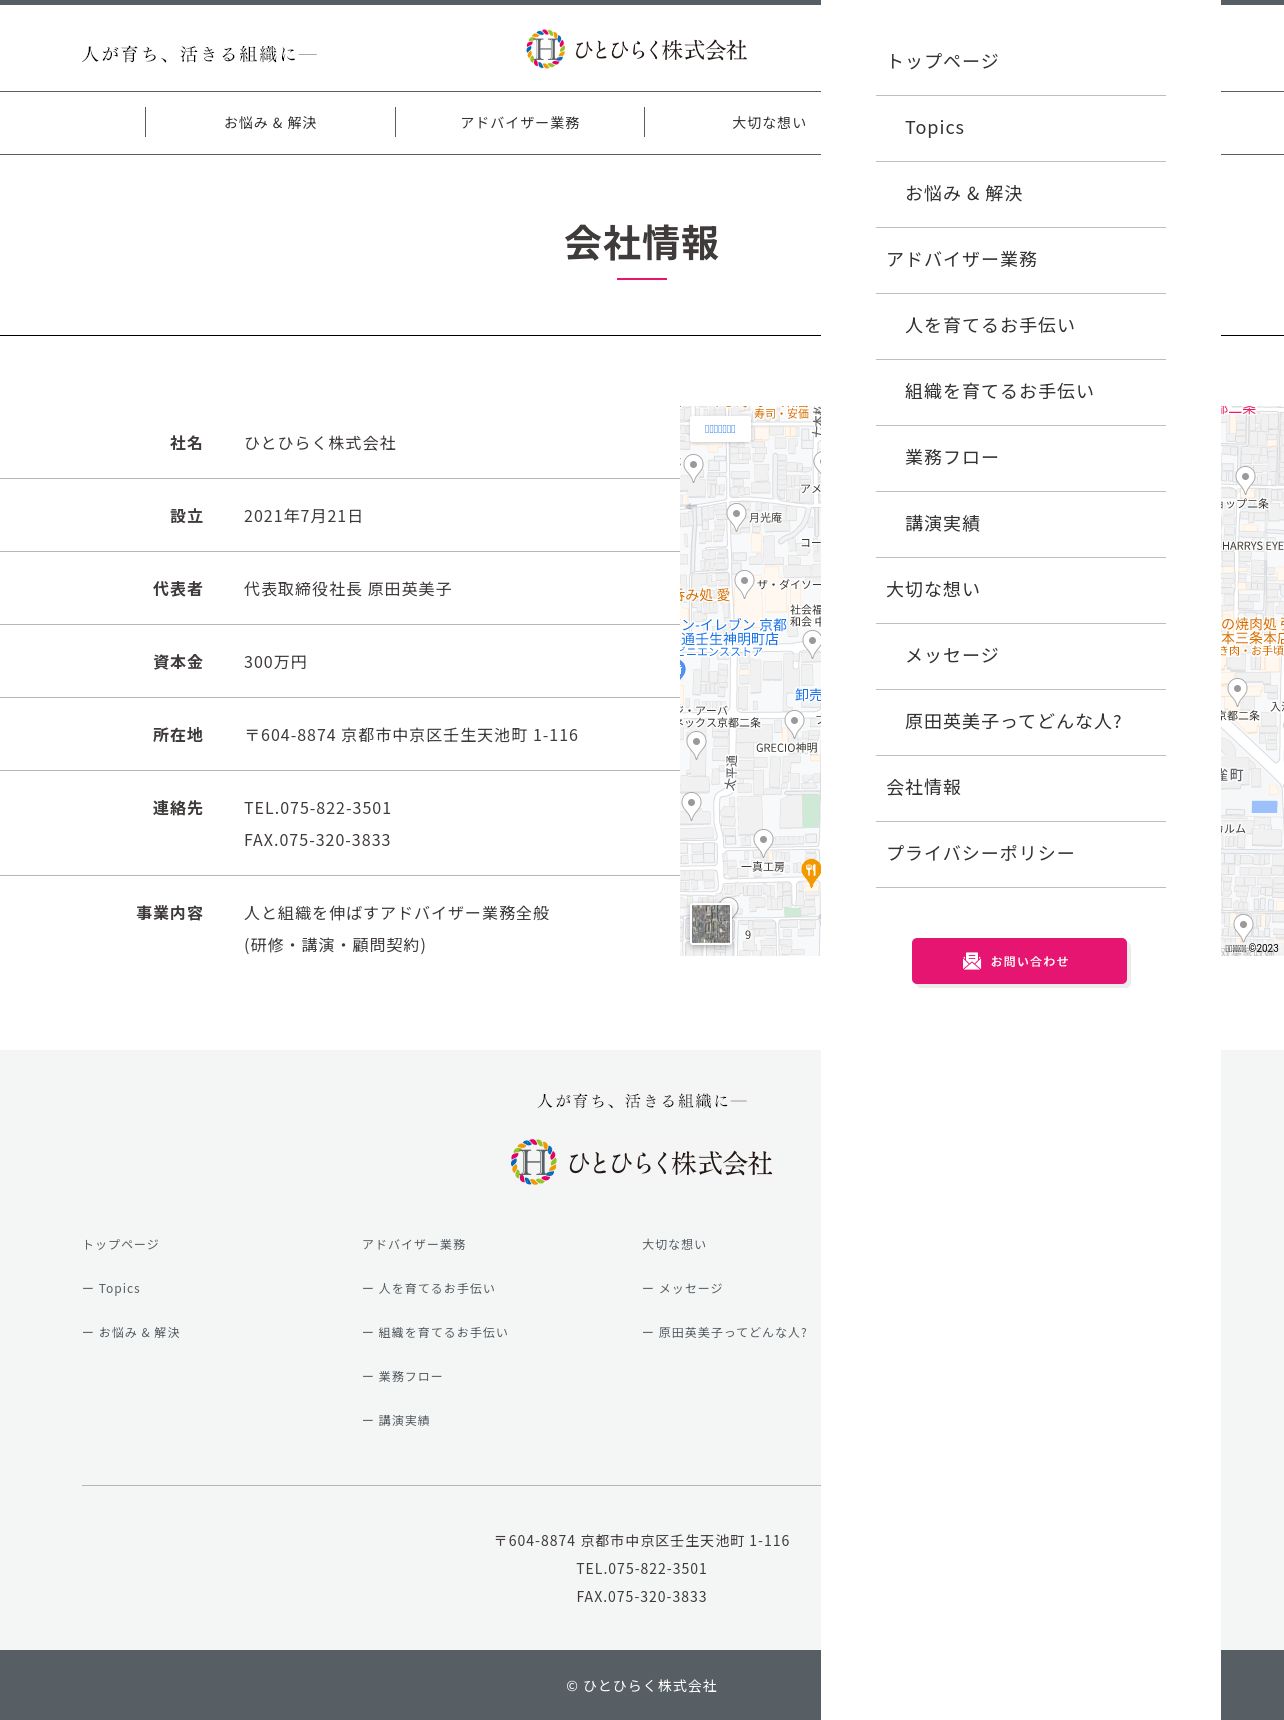Screen dimensions: 1284x1720
Task: Click TEL.075-822-3501 in the 連絡先 row
Action: (x=318, y=808)
